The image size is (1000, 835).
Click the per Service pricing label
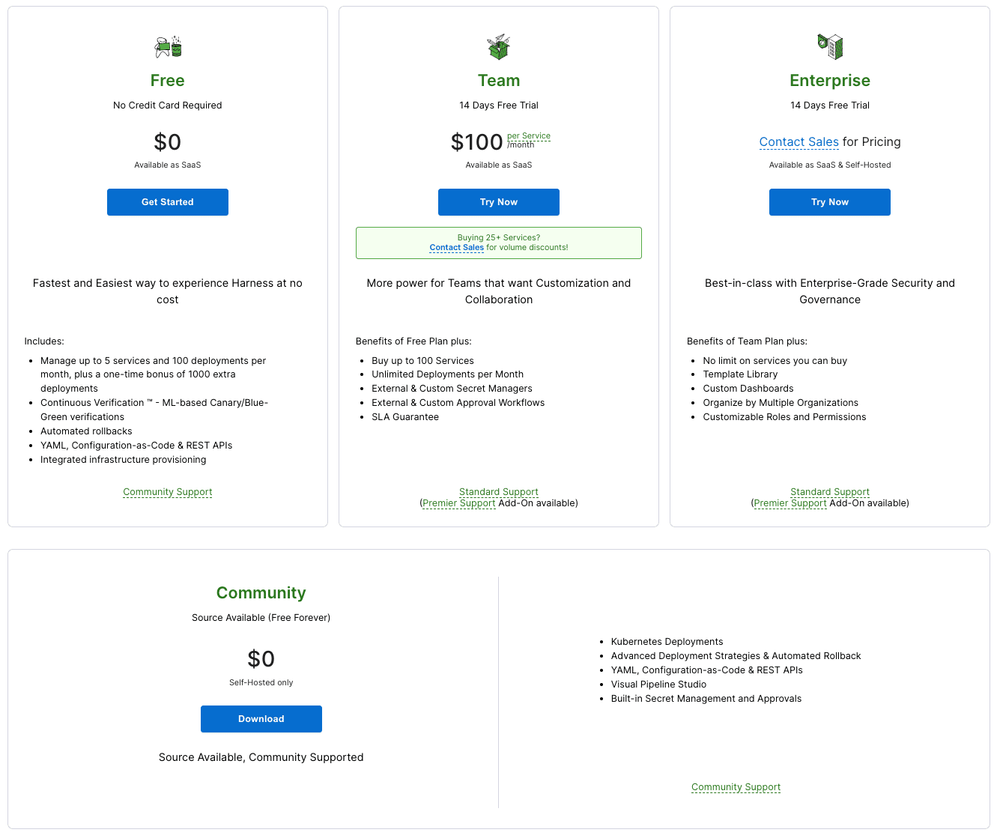coord(528,136)
